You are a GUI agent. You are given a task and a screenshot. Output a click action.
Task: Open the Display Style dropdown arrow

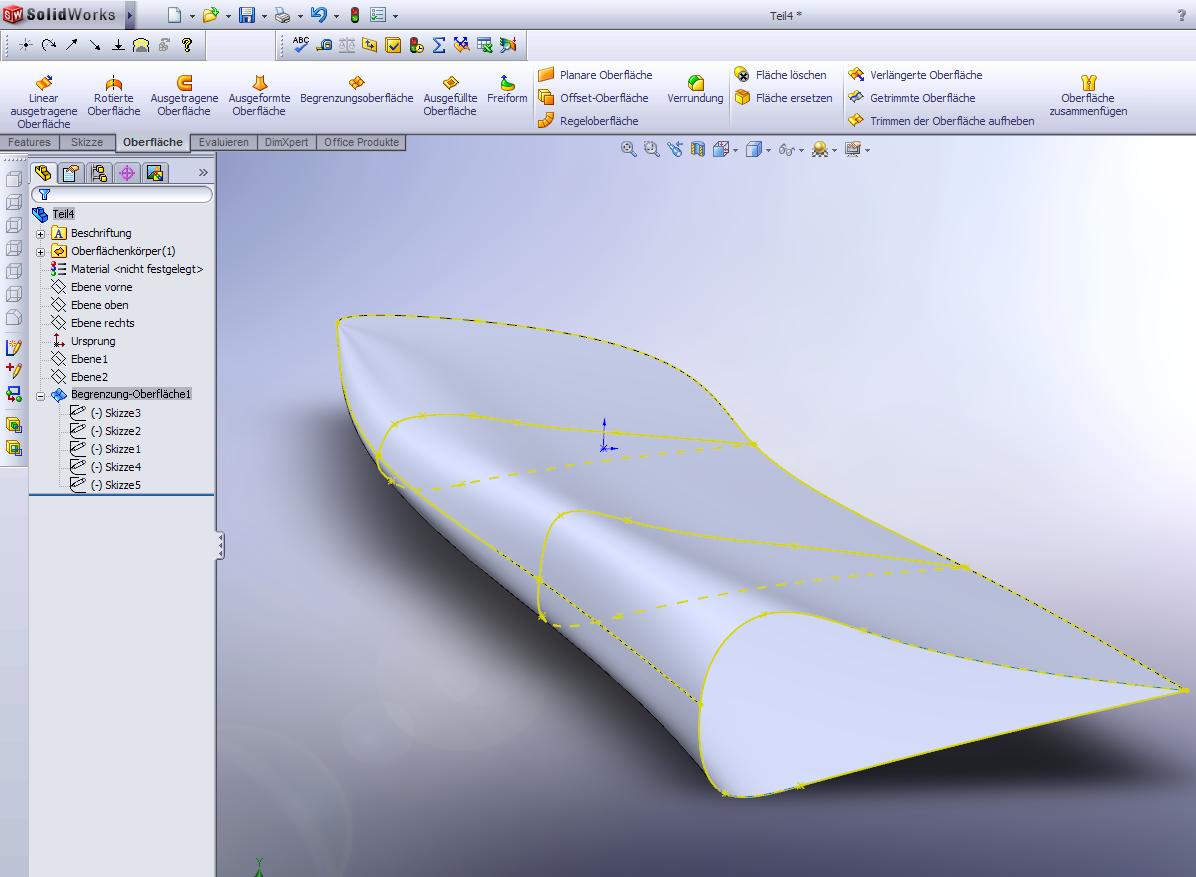[768, 150]
